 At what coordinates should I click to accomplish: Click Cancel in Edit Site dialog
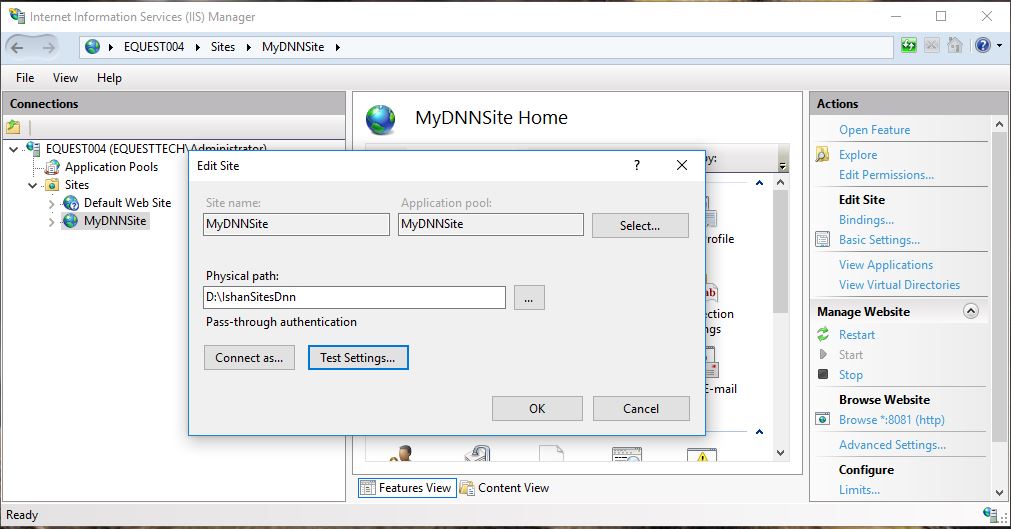pyautogui.click(x=641, y=408)
